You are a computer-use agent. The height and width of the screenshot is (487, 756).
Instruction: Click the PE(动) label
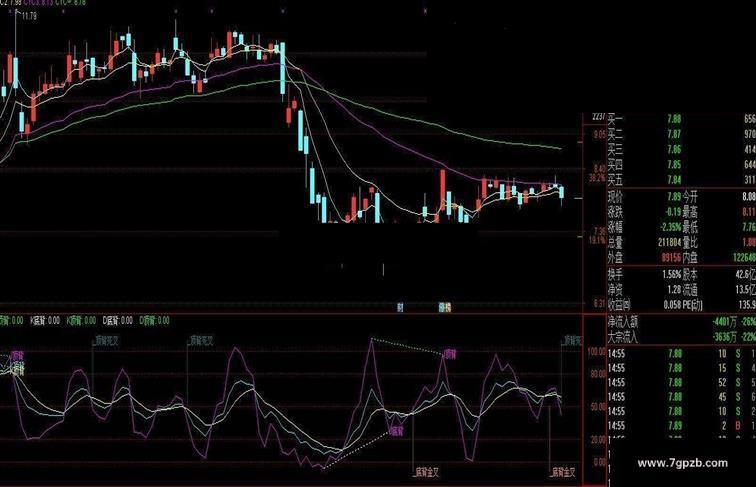pyautogui.click(x=693, y=305)
